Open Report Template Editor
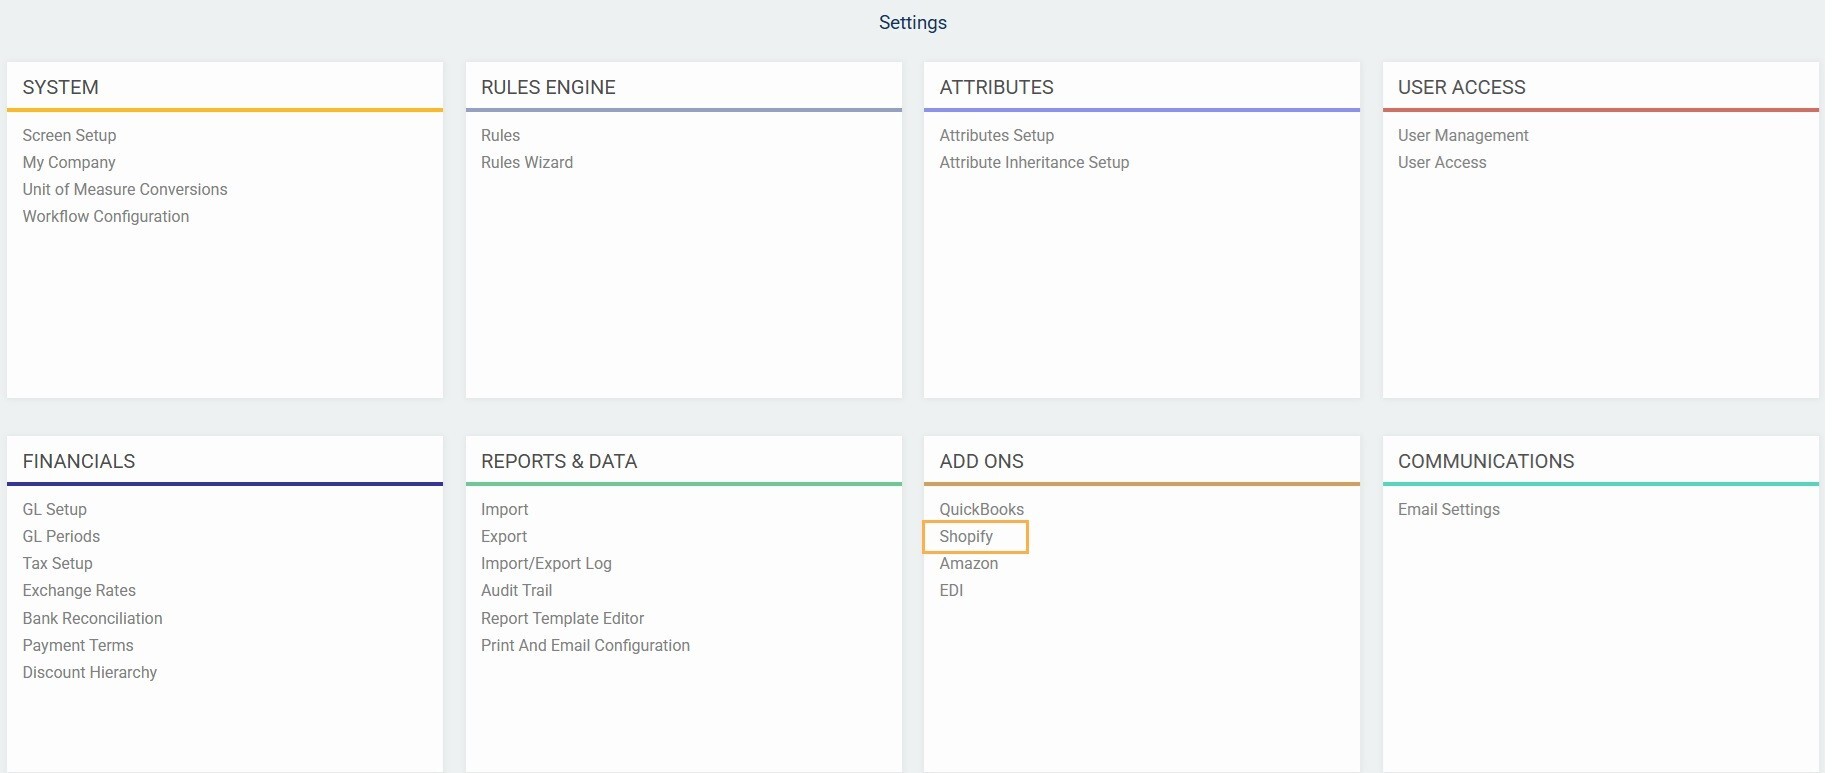Viewport: 1839px width, 773px height. coord(562,618)
